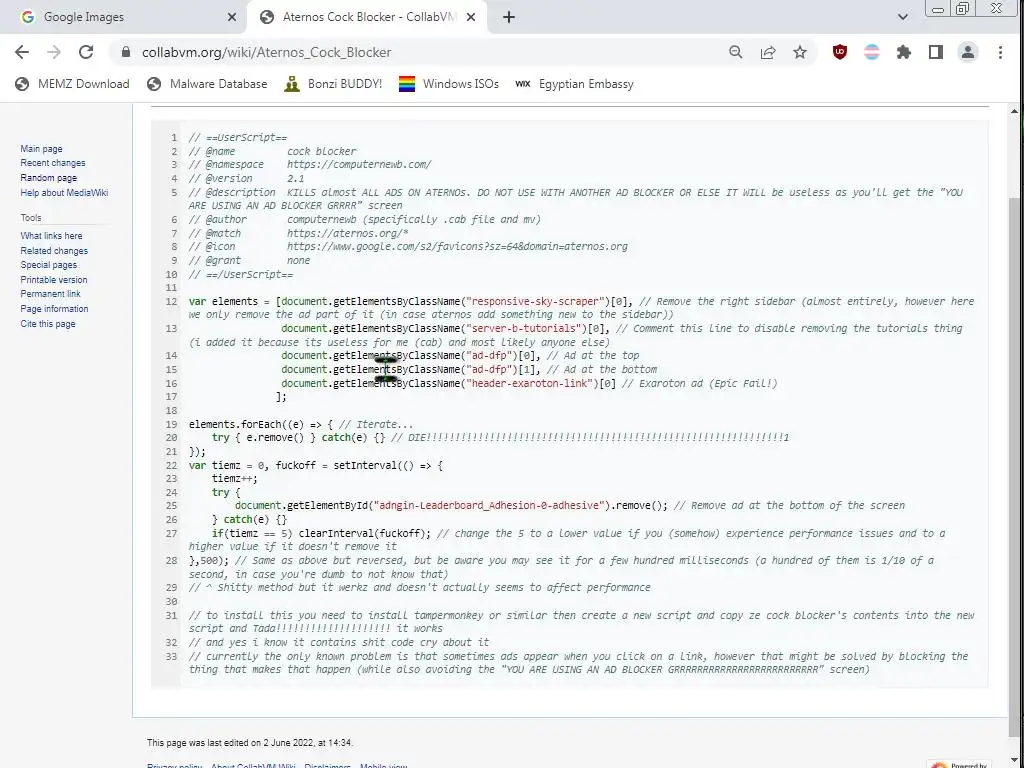The width and height of the screenshot is (1024, 768).
Task: Open Related changes link
Action: (x=54, y=251)
